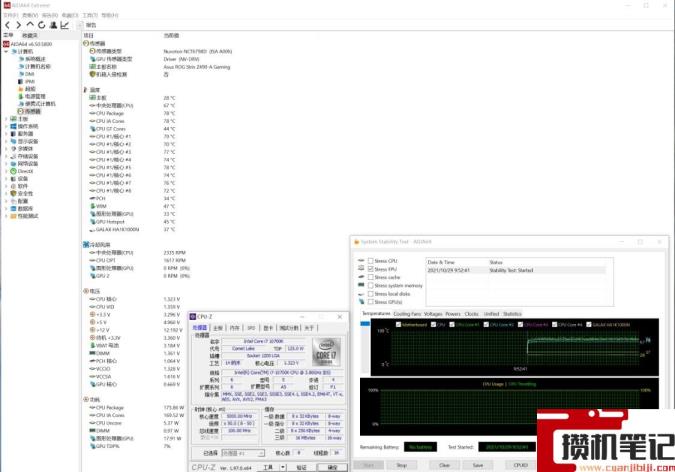Expand the Motherboard tree node
This screenshot has height=472, width=675.
tap(6, 119)
